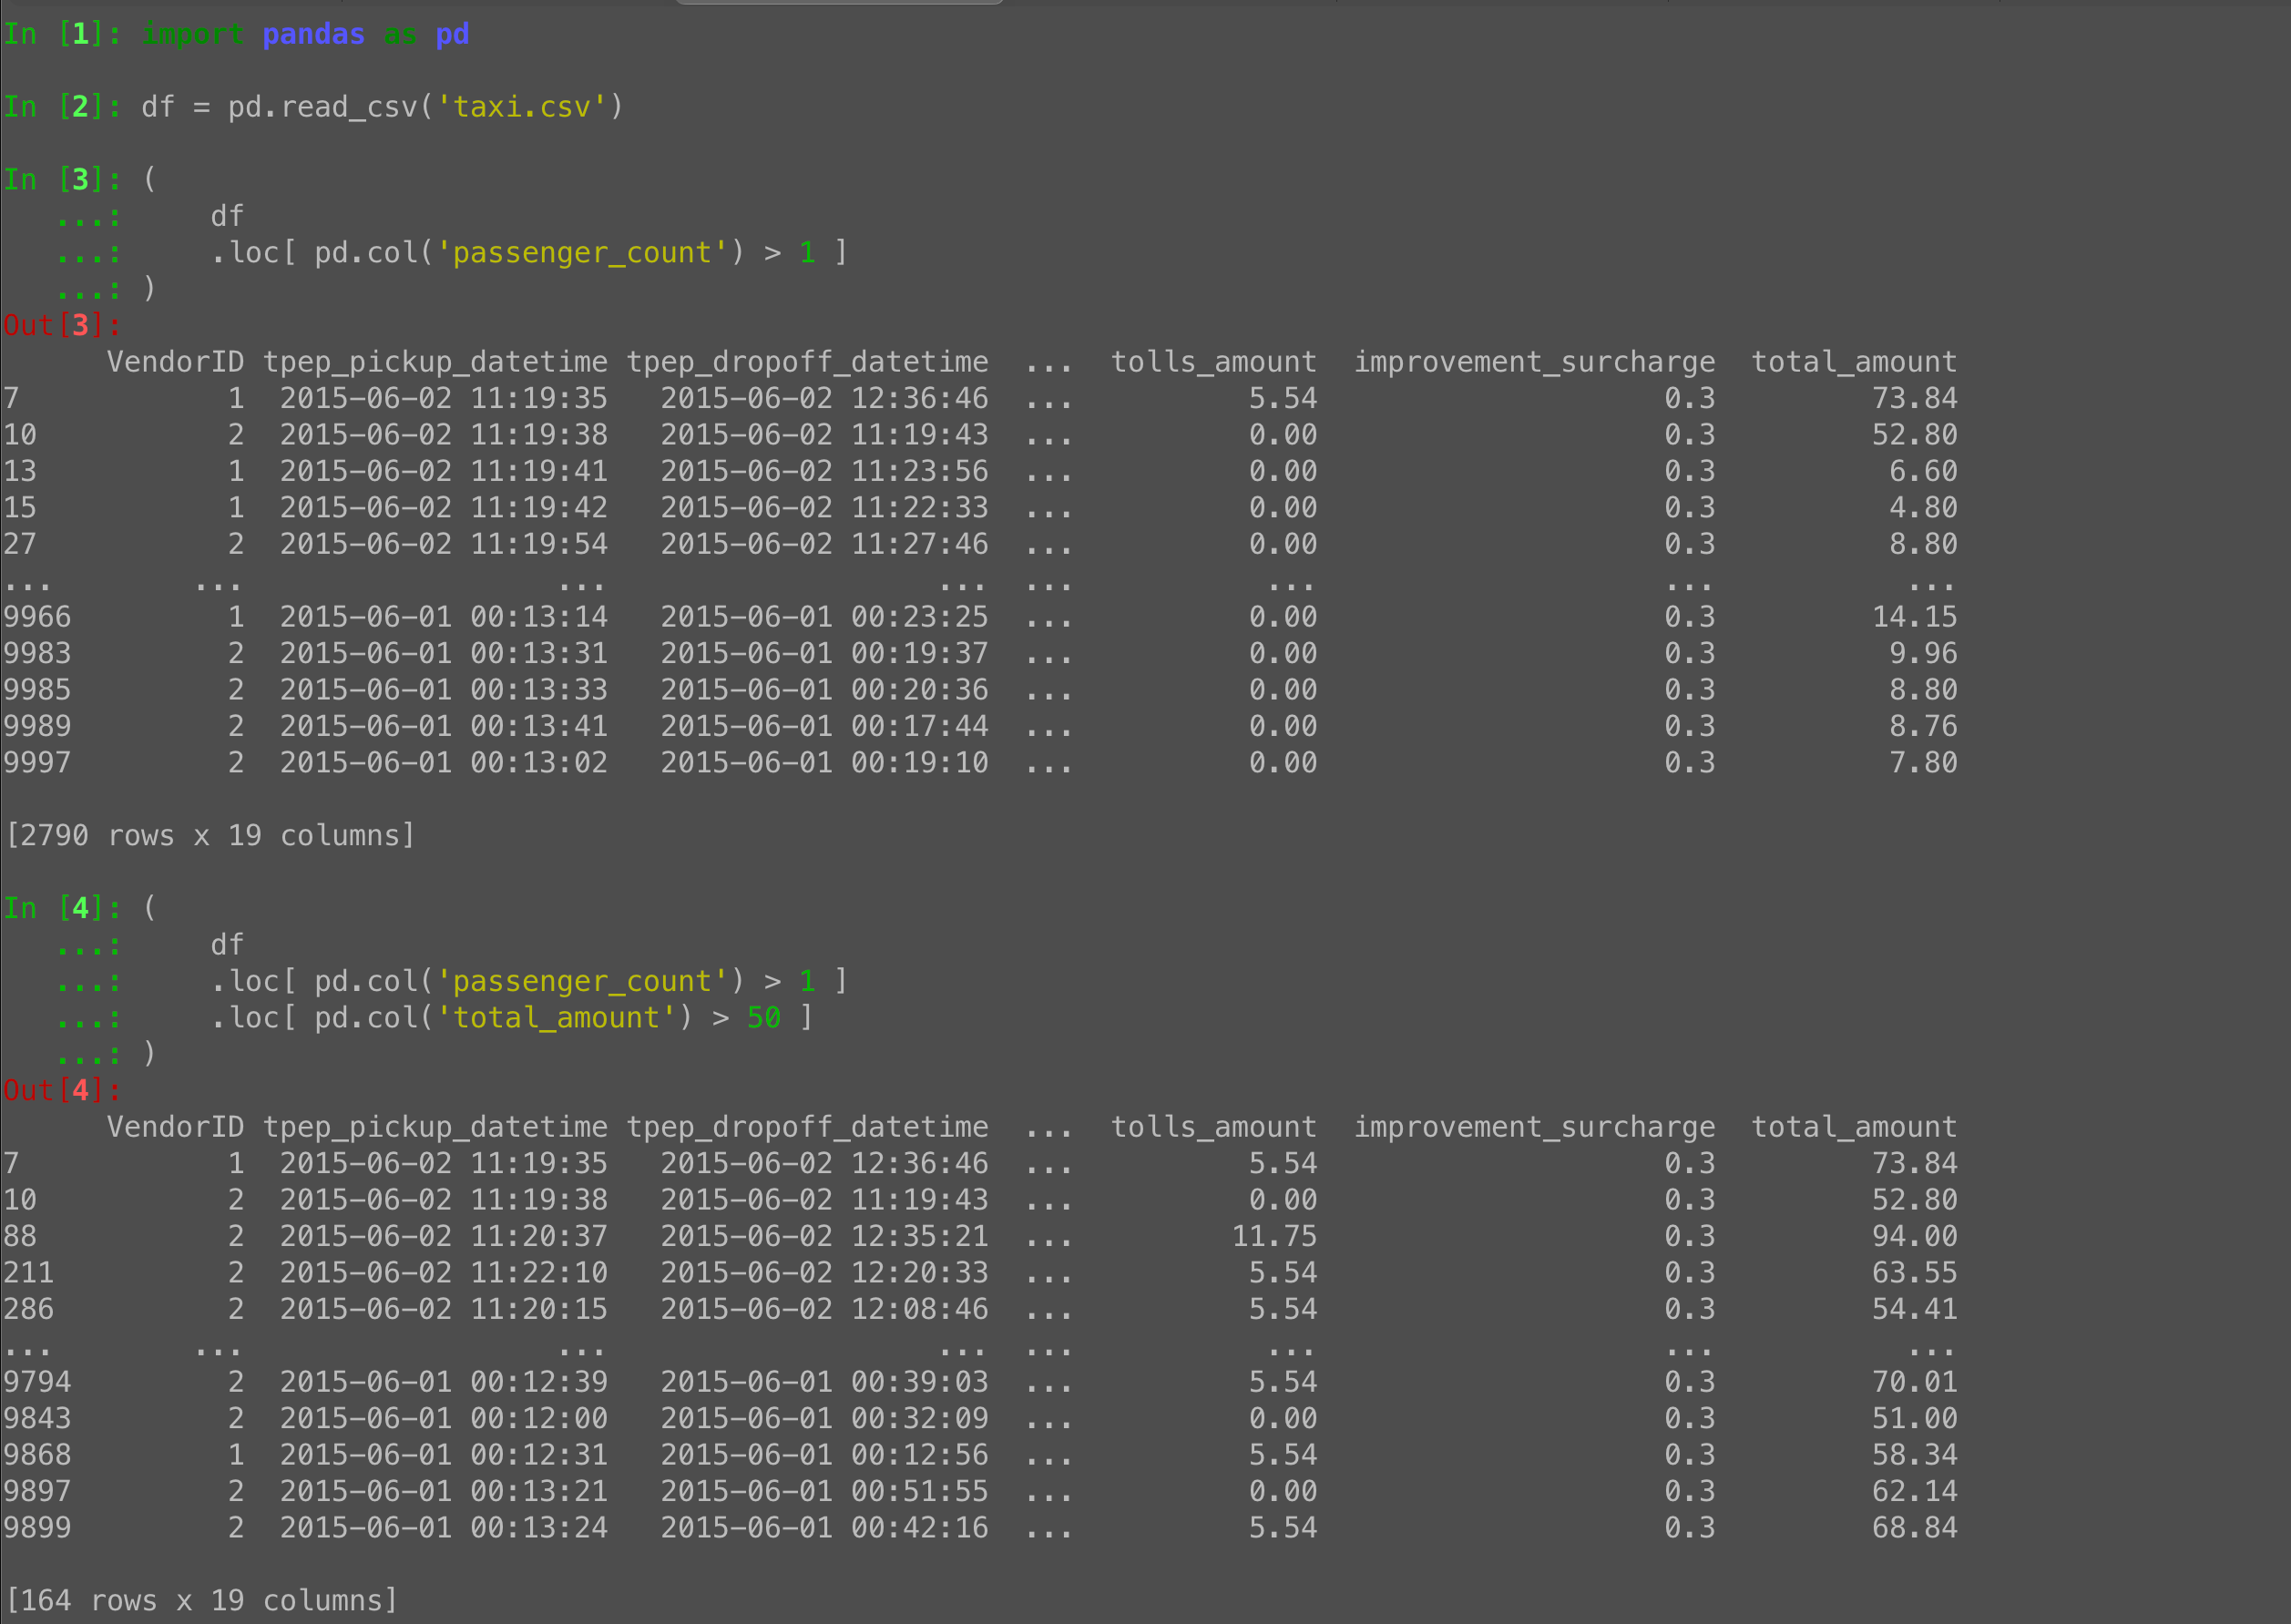
Task: Click total_amount header in Out[4] table
Action: pyautogui.click(x=1854, y=1127)
